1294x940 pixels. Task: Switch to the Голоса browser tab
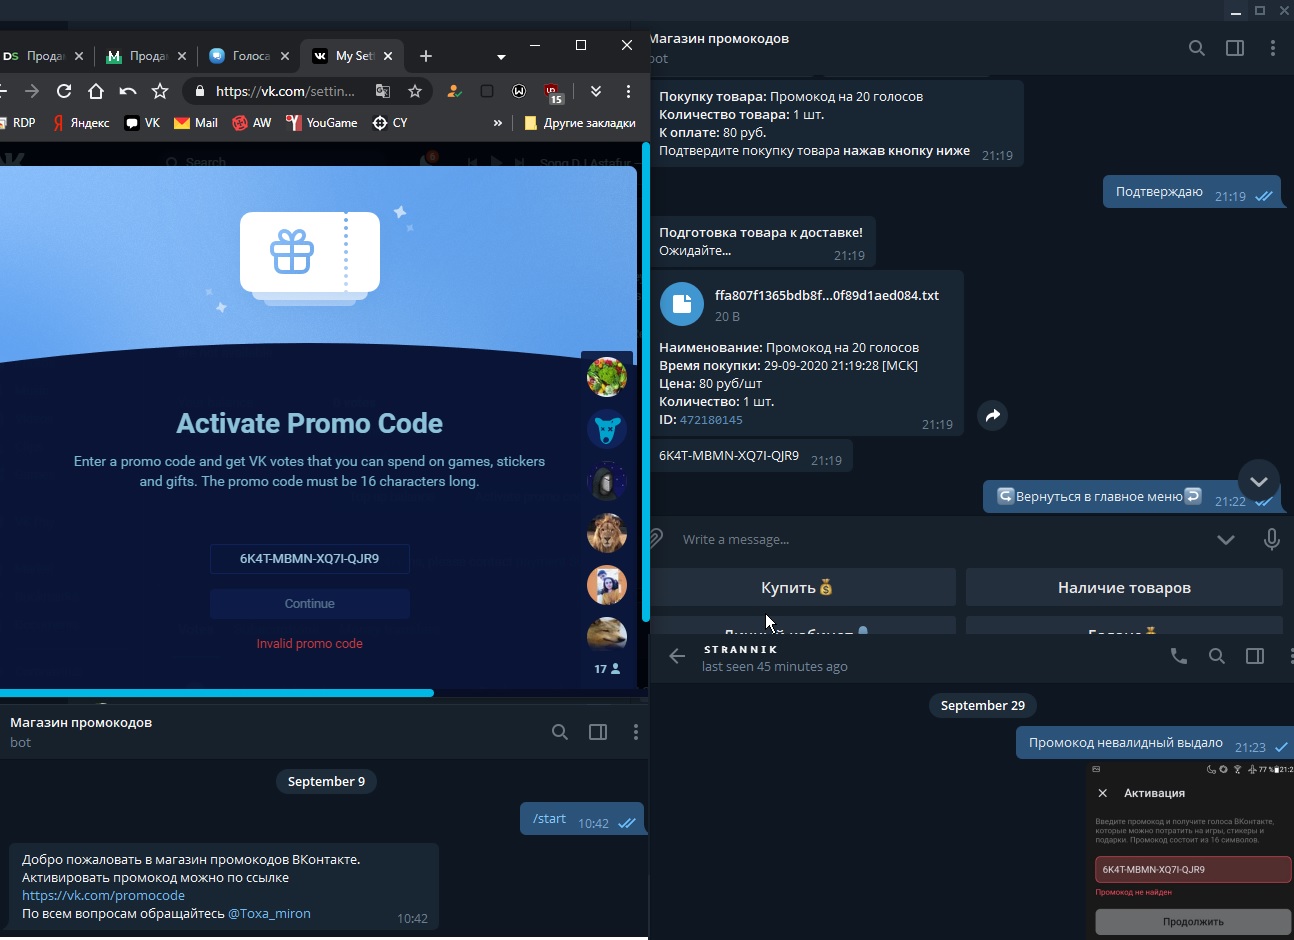coord(249,56)
